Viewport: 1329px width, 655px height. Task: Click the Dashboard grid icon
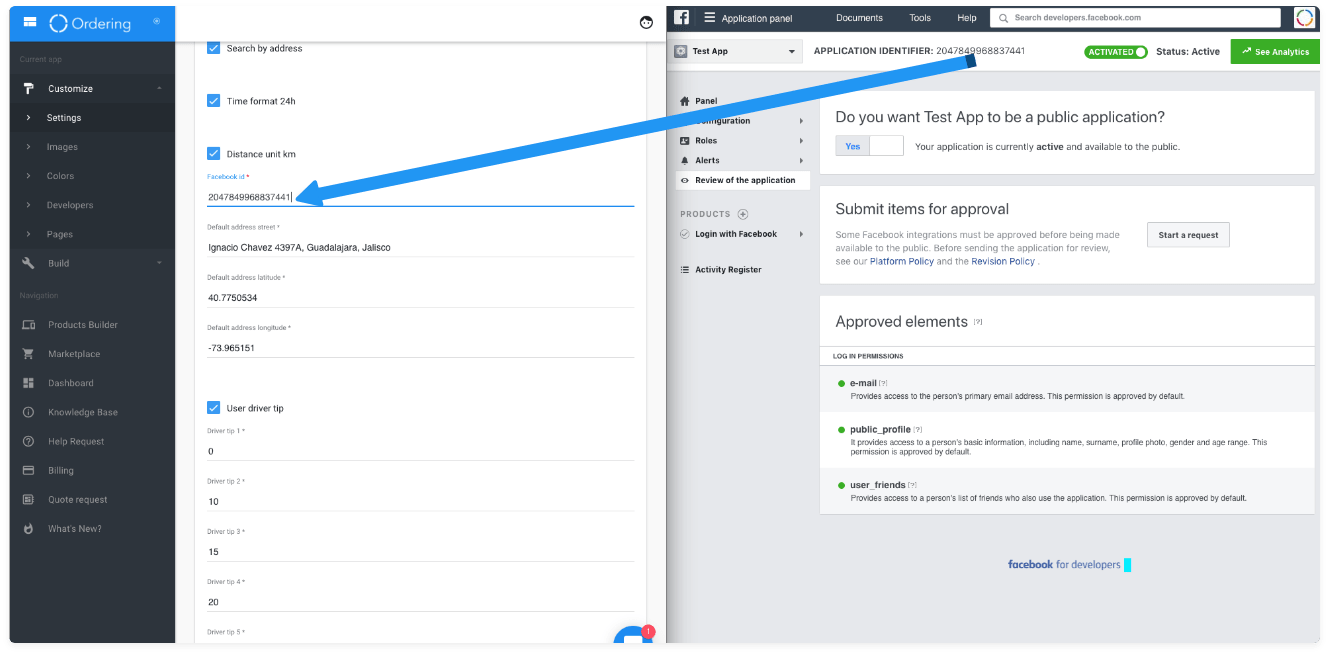pos(28,383)
